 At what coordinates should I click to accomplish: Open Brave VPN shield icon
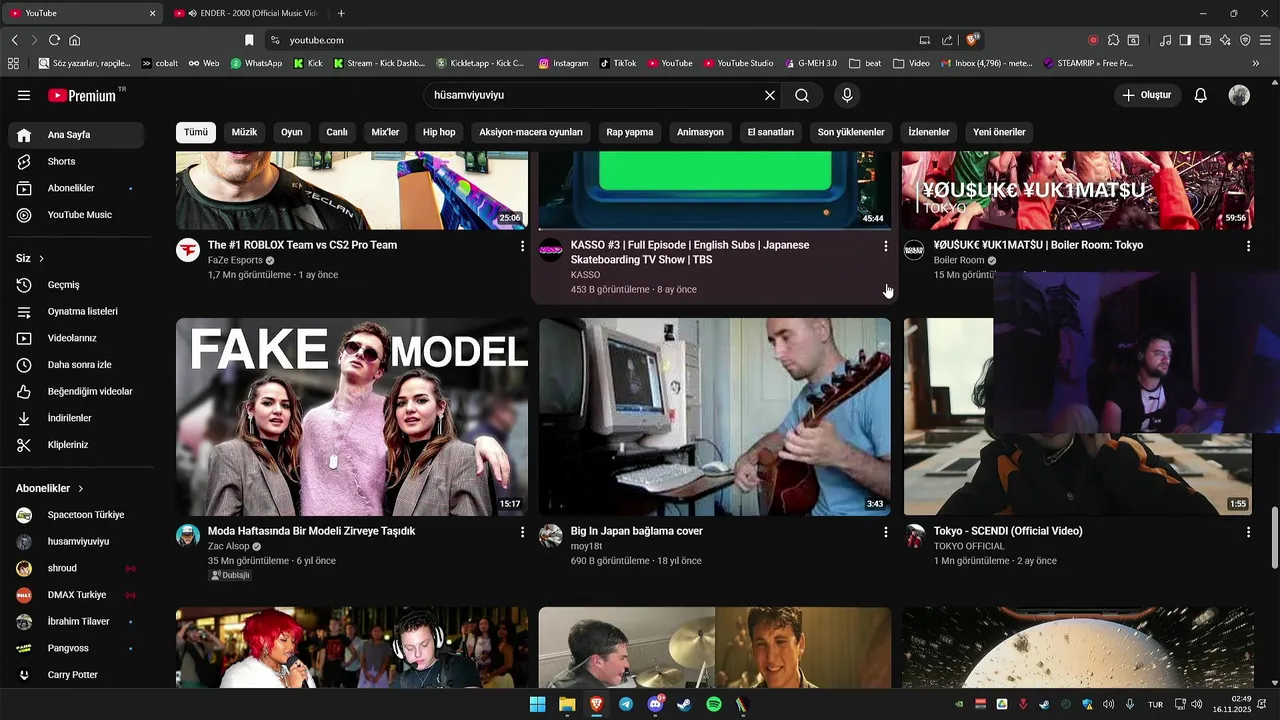tap(1245, 40)
